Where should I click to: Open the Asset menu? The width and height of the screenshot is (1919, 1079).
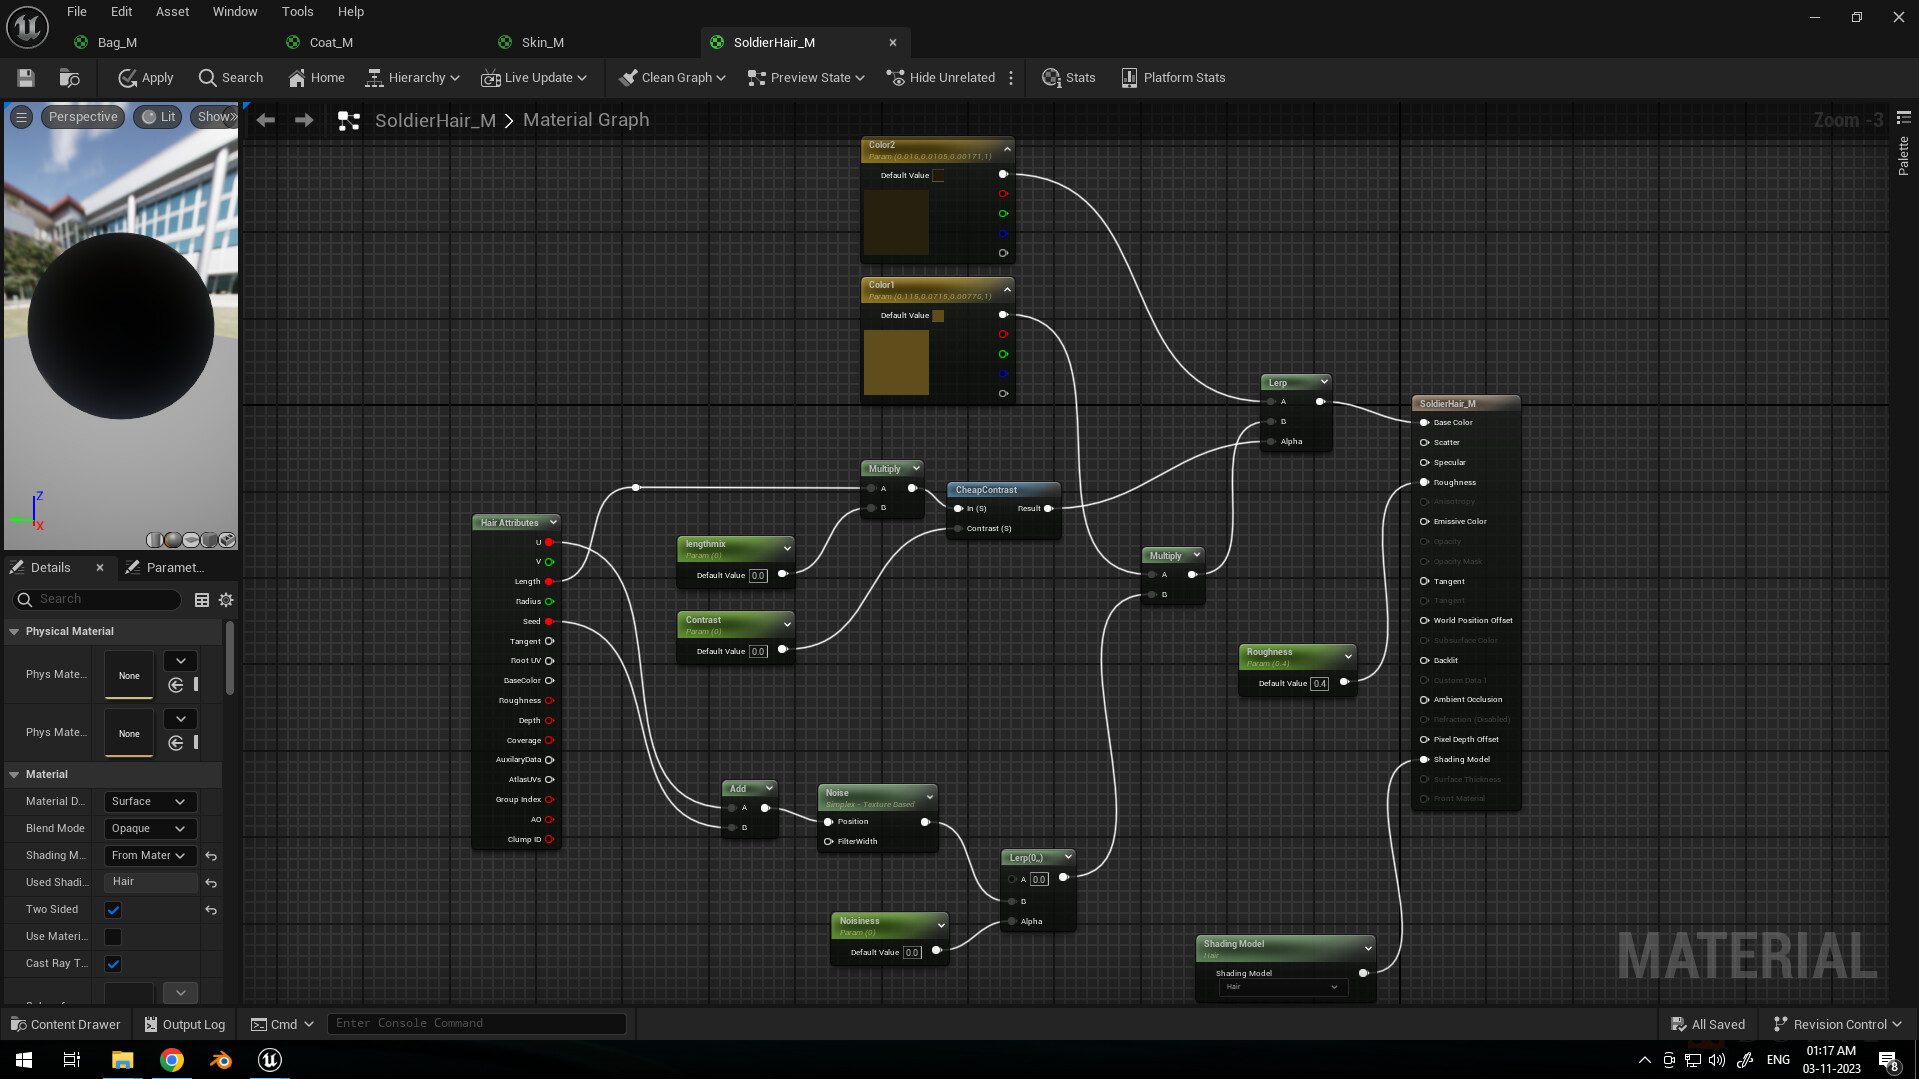(172, 12)
